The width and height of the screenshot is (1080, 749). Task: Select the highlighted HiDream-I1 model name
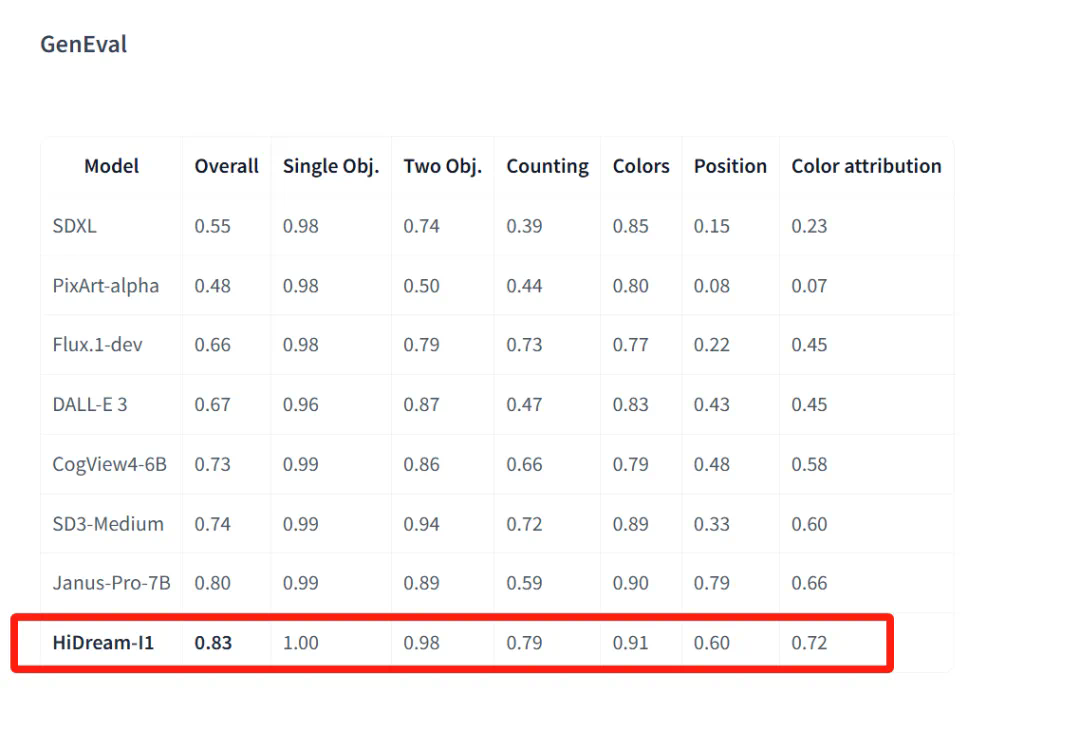(103, 643)
